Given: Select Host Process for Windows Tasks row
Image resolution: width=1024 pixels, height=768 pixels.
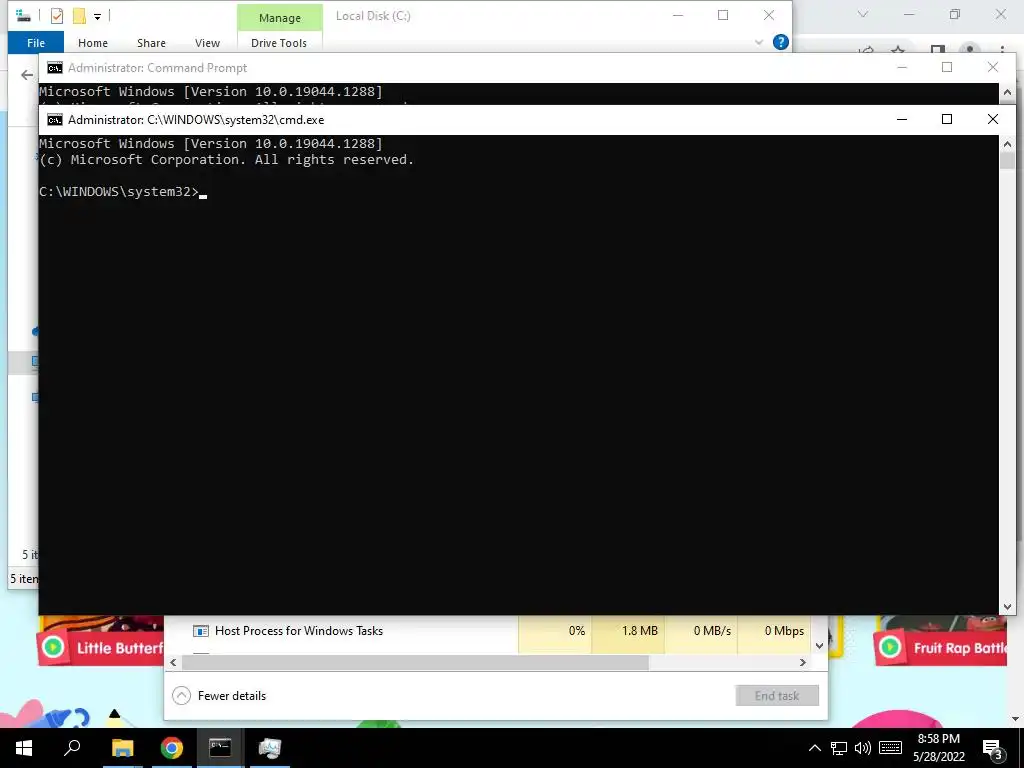Looking at the screenshot, I should (488, 631).
